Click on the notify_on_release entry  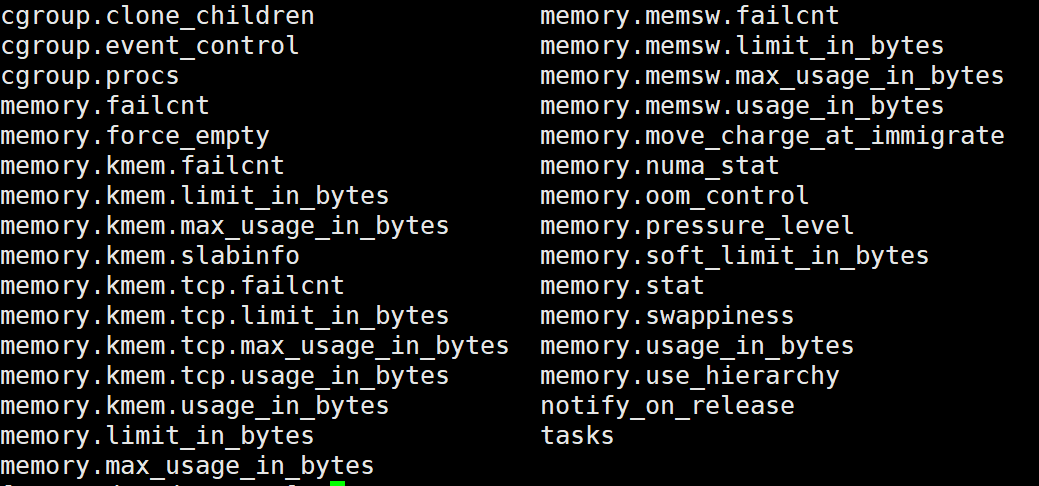[x=667, y=406]
